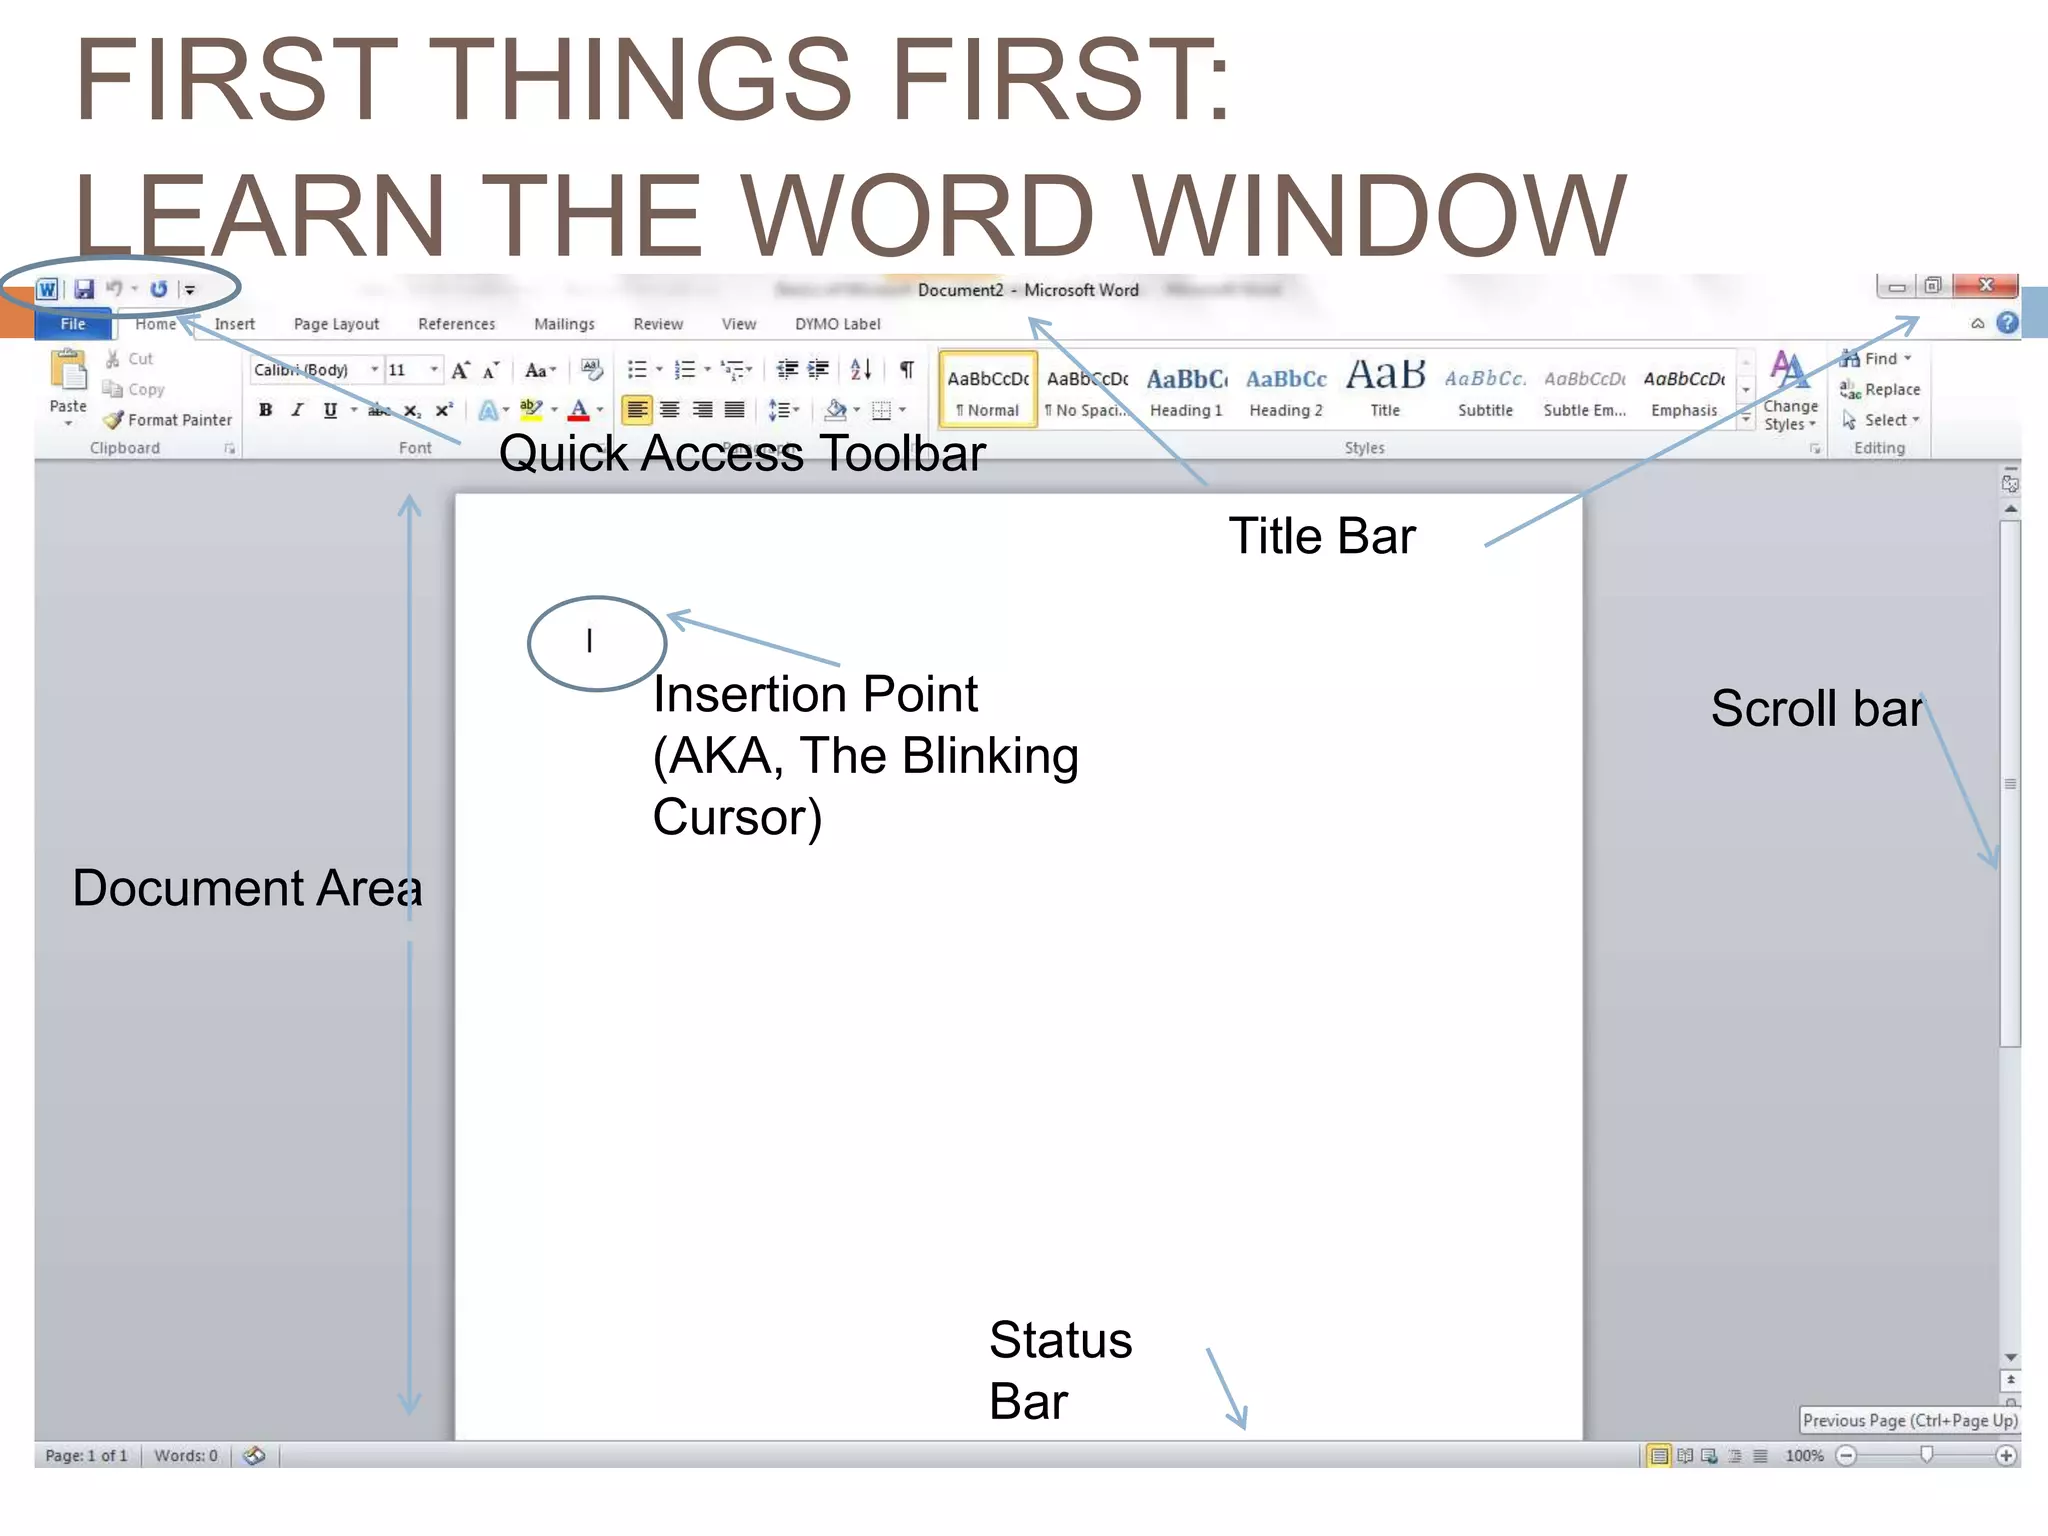Open the Change Styles menu
Screen dimensions: 2048x1536
1790,391
